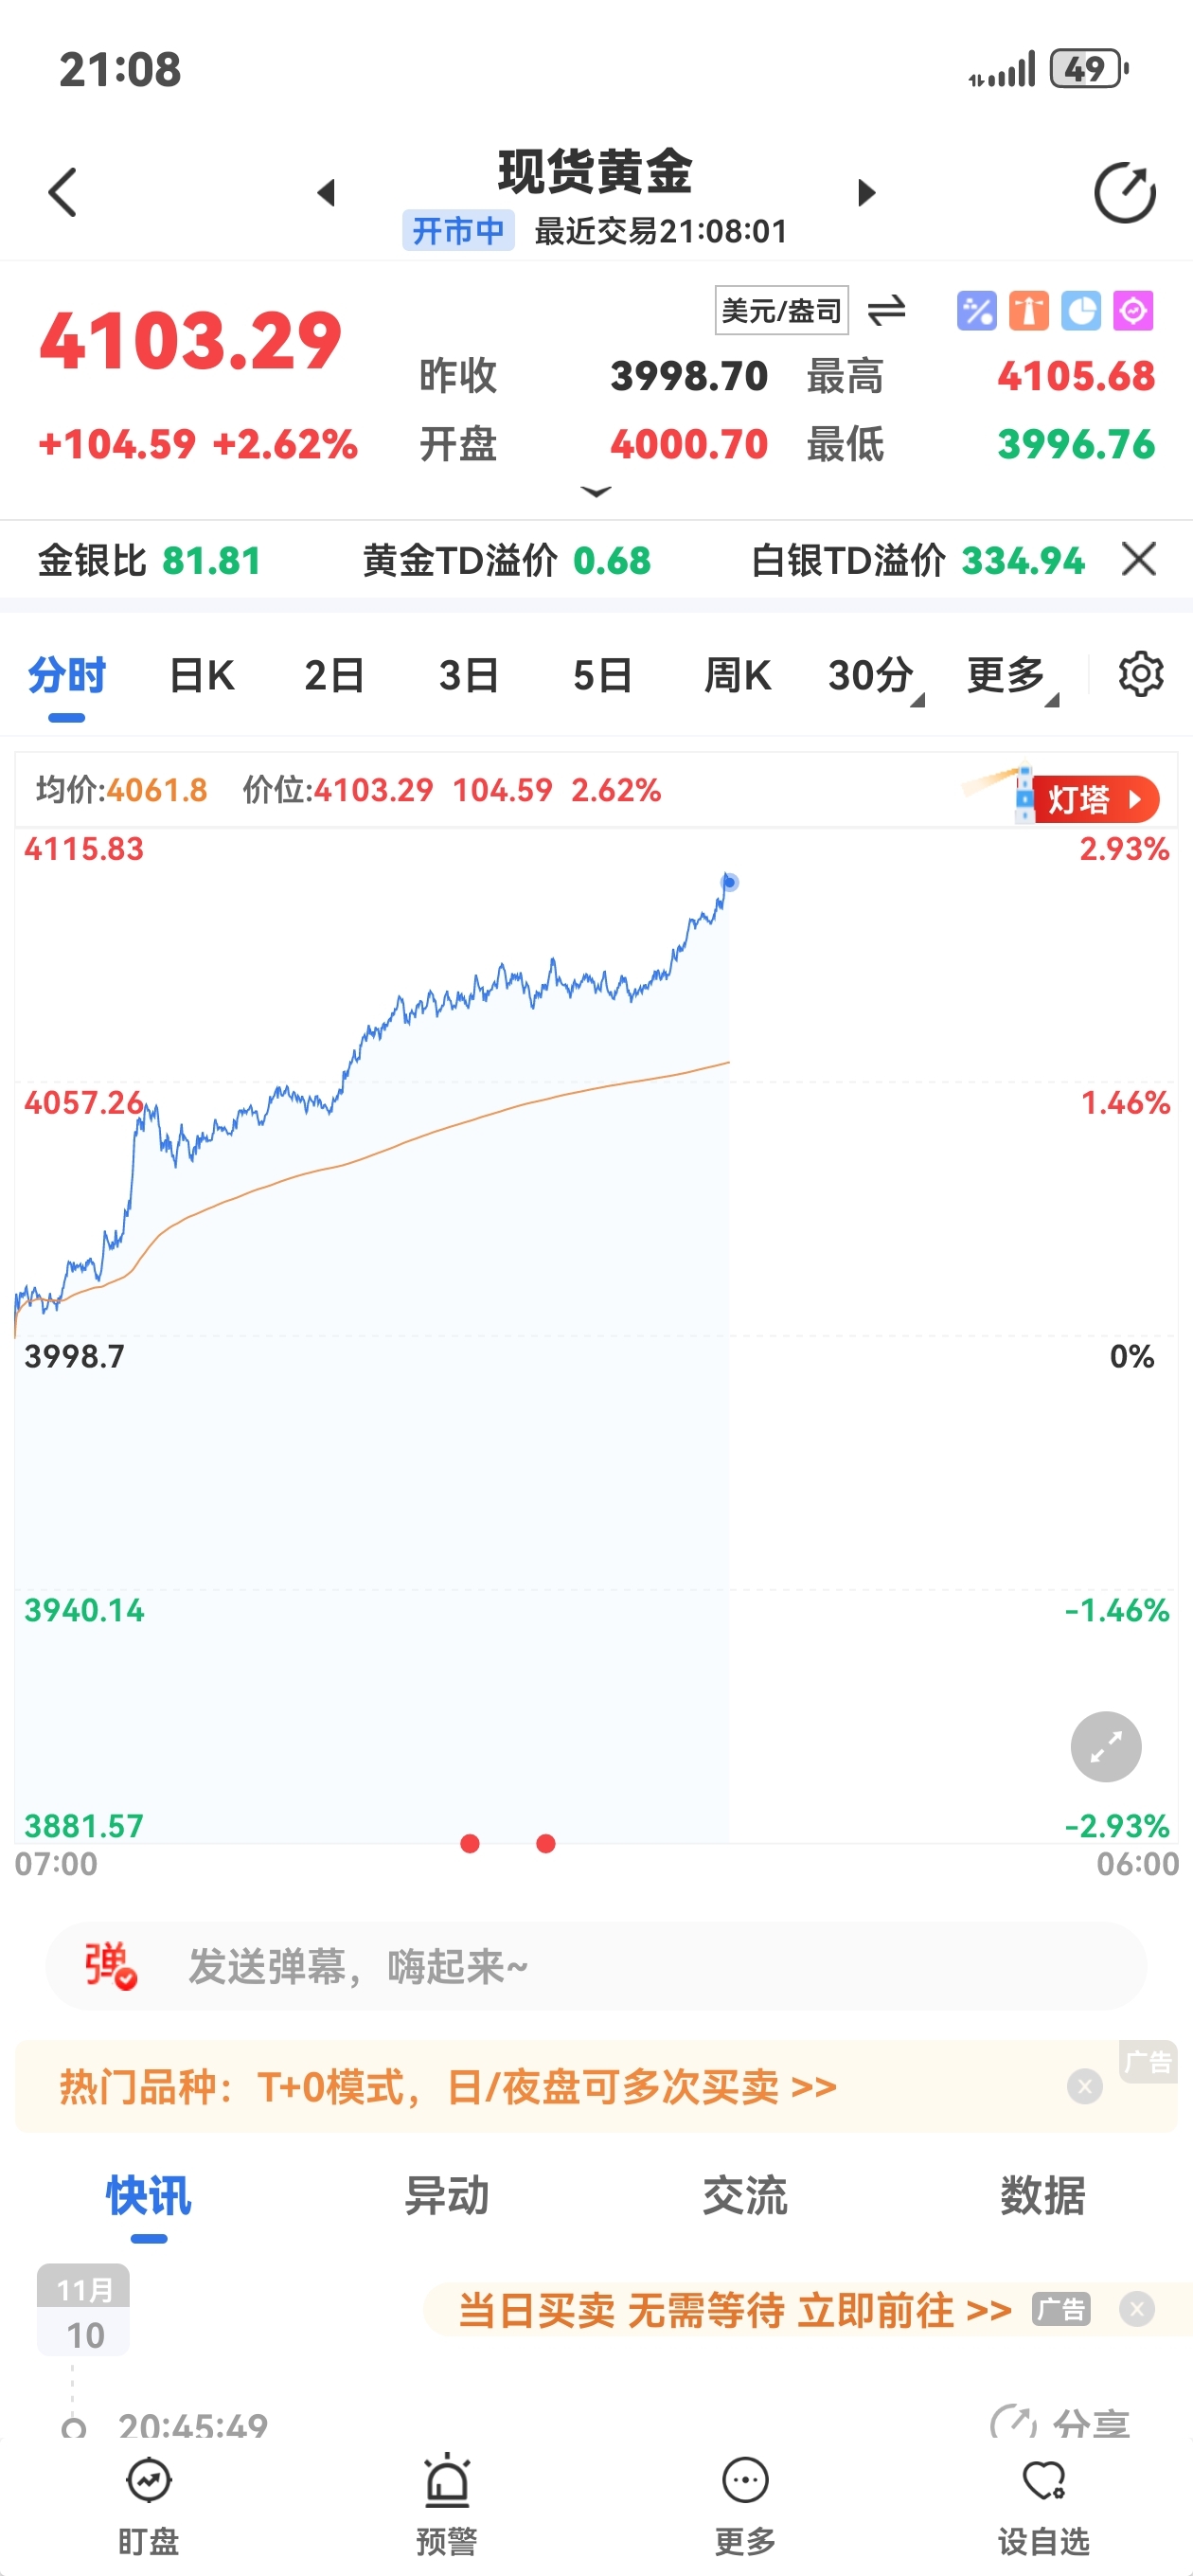
Task: Toggle the 弹 danmaku switch
Action: pyautogui.click(x=110, y=1965)
